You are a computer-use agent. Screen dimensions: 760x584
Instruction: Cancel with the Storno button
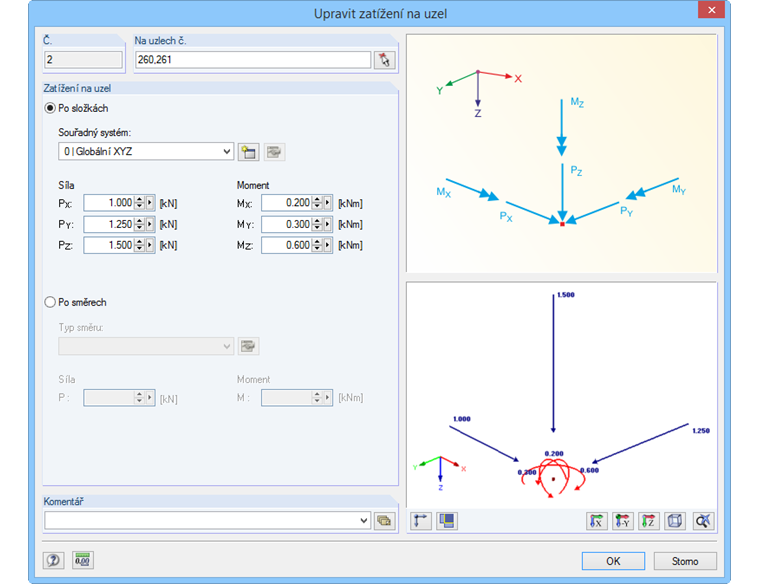coord(685,561)
